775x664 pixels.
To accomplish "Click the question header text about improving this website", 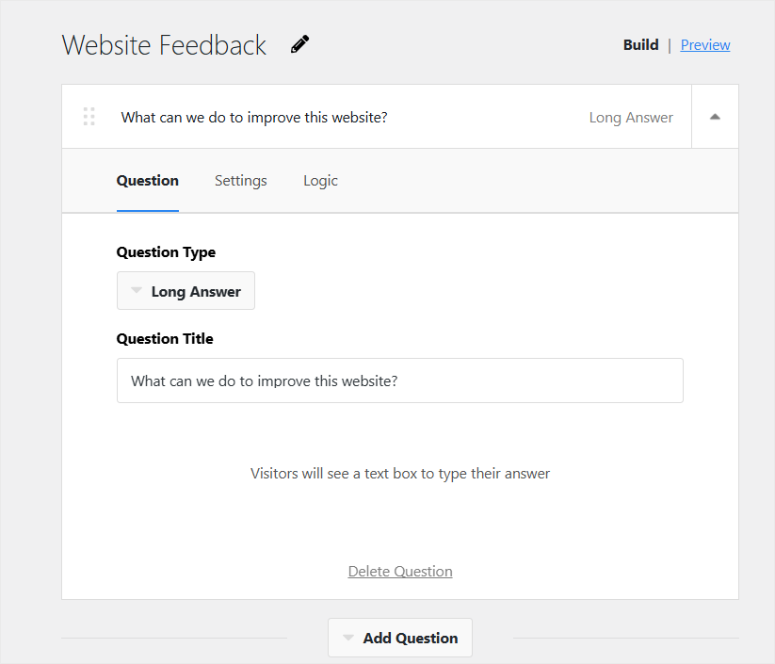I will 254,117.
